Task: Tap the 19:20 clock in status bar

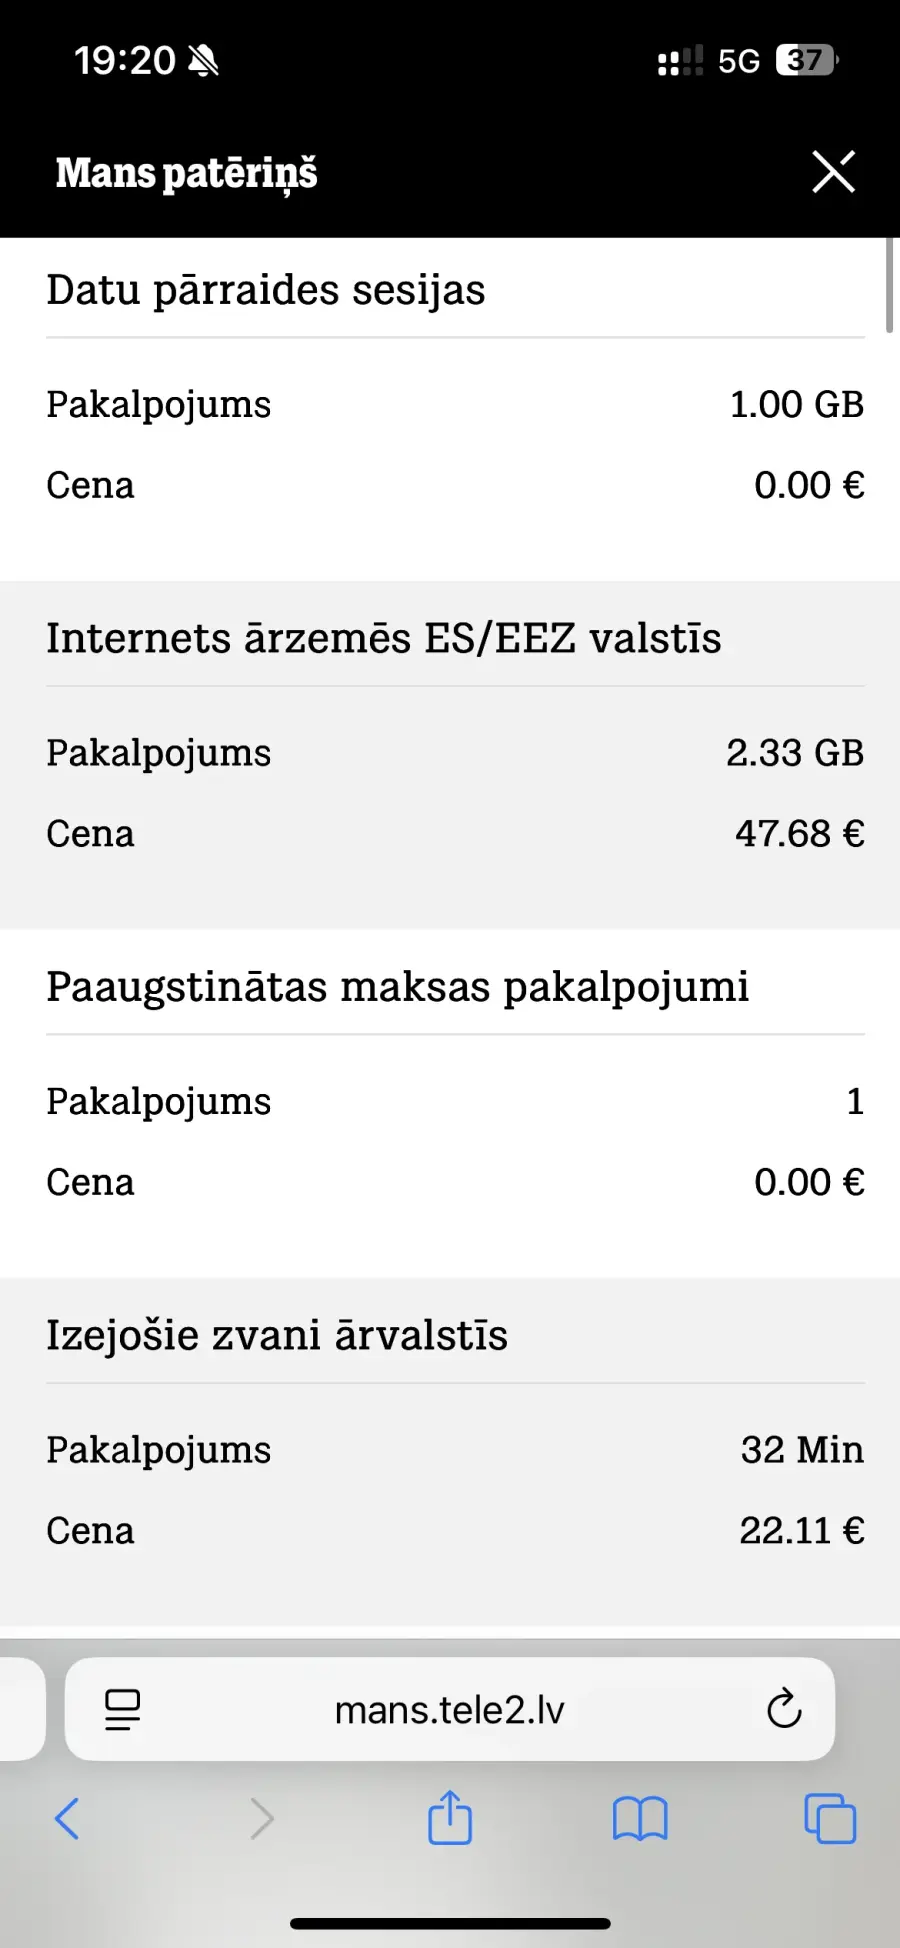Action: pyautogui.click(x=125, y=61)
